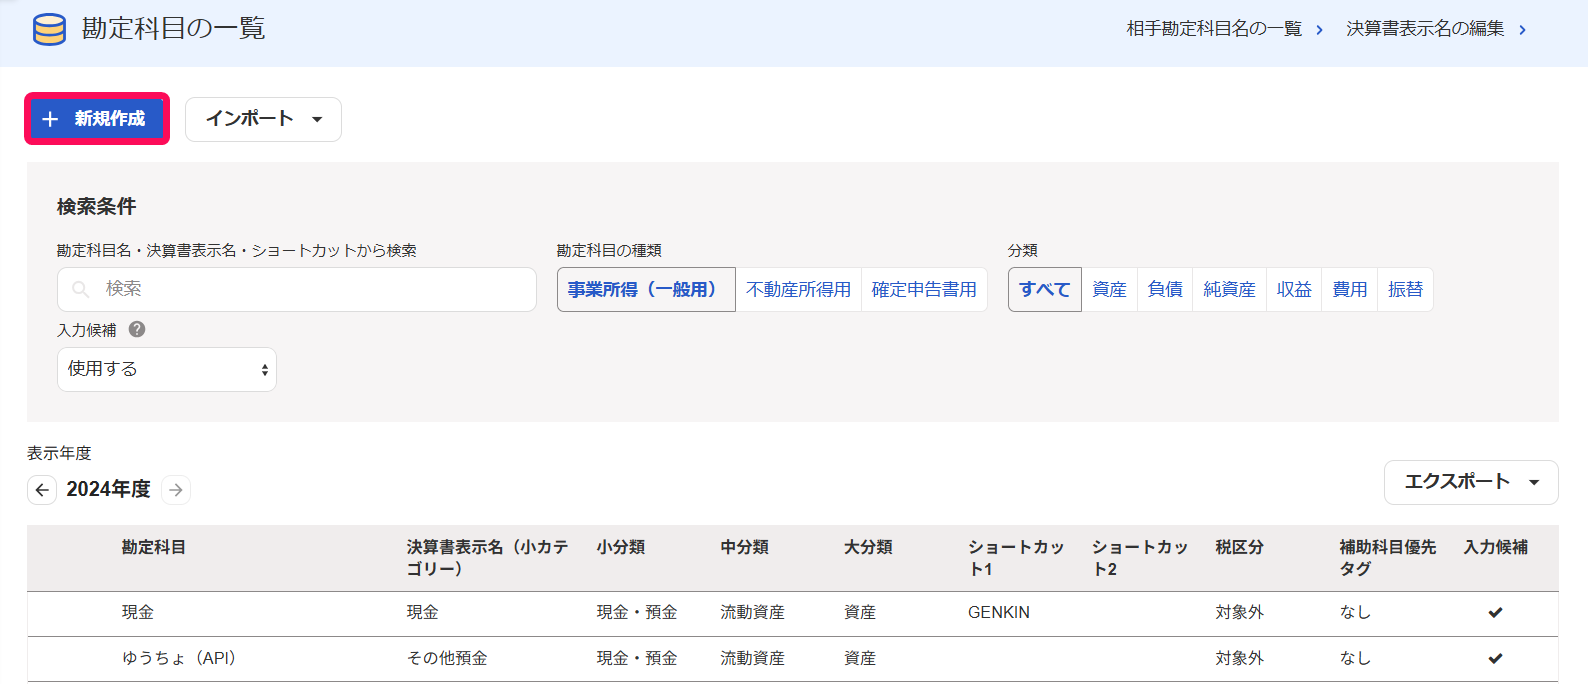Viewport: 1588px width, 684px height.
Task: Filter by 収益 classification
Action: pos(1294,289)
